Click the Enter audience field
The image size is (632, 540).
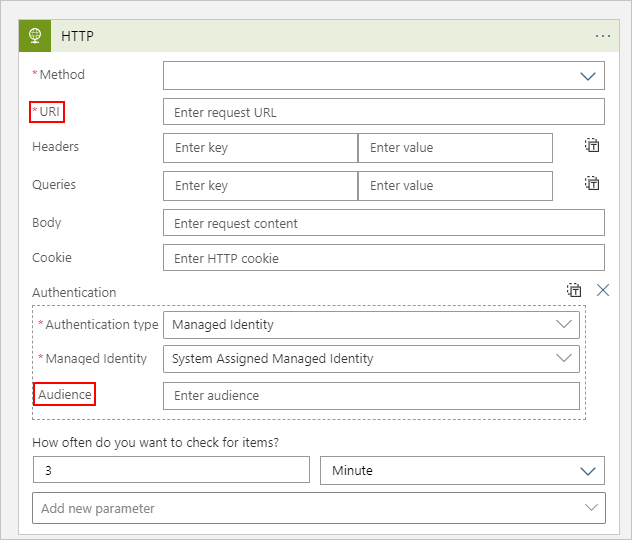(x=371, y=396)
